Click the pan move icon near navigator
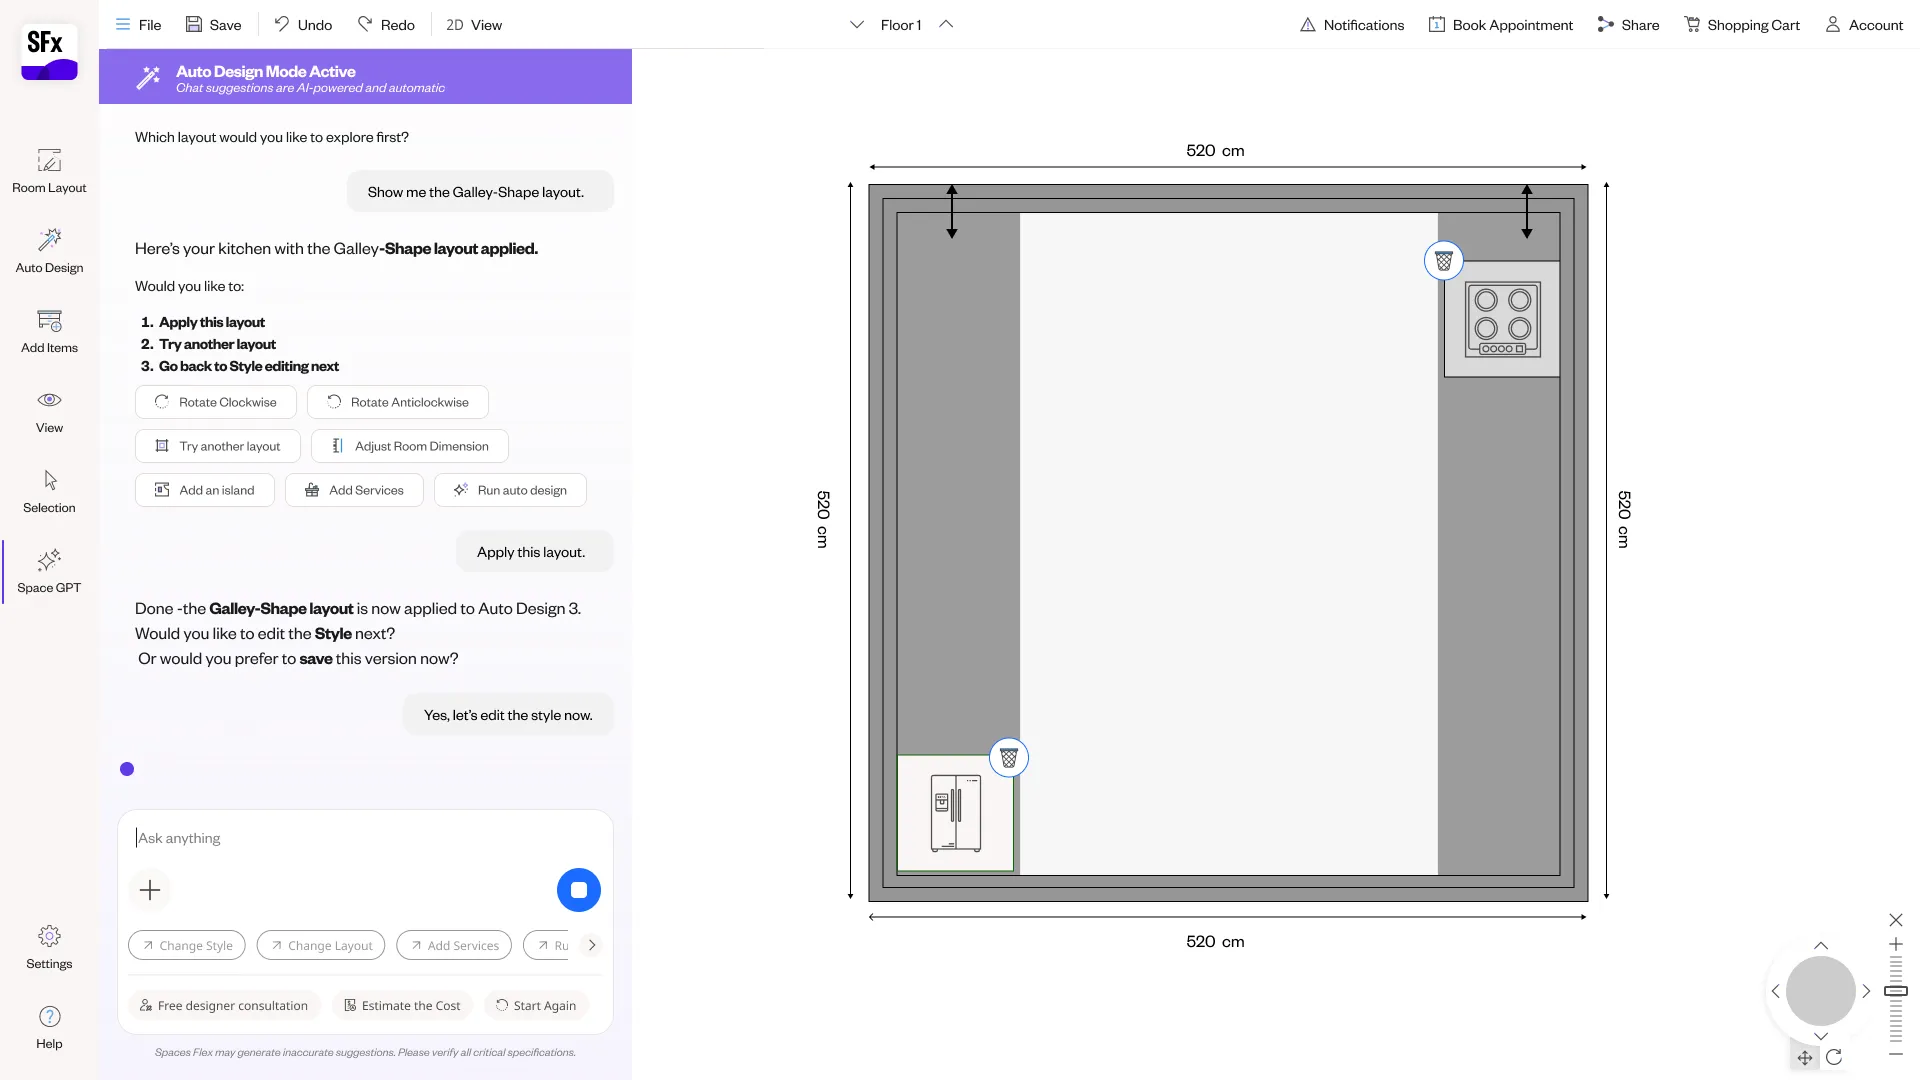Screen dimensions: 1920x1080 point(1805,1057)
